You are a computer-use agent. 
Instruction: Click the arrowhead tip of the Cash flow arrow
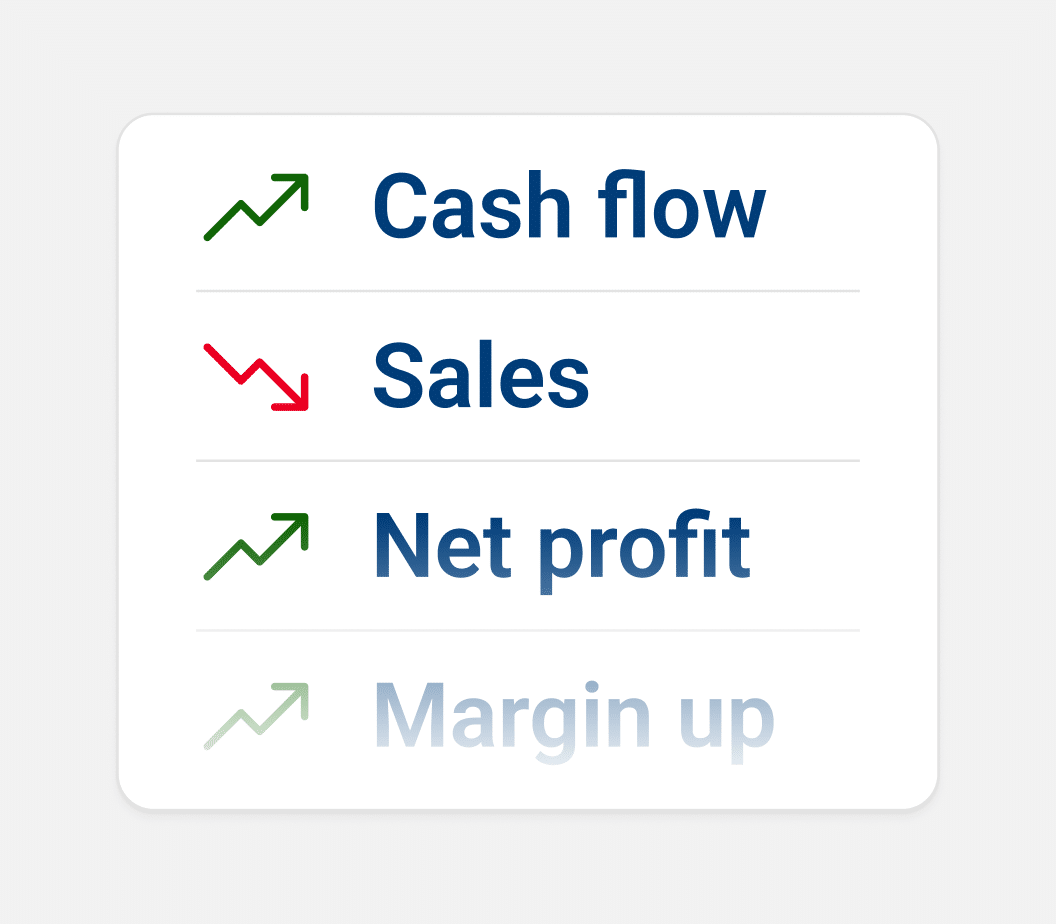(x=299, y=183)
